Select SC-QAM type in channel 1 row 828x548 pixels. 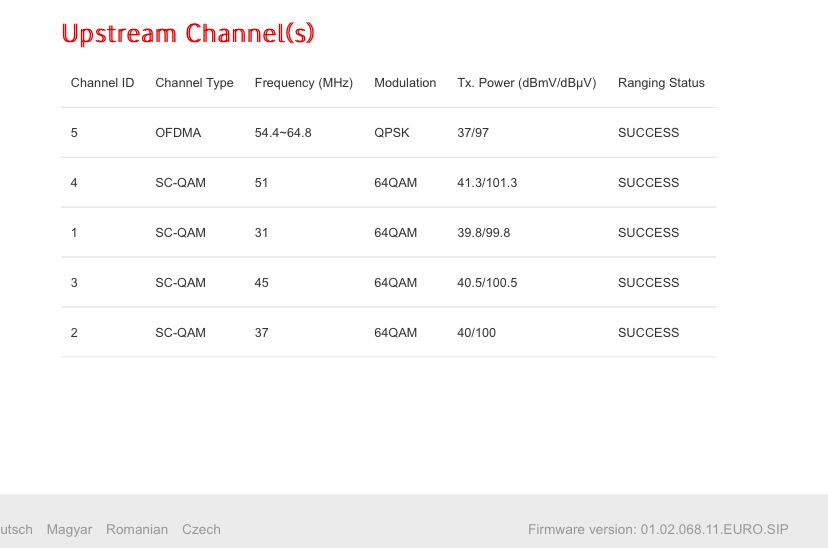[x=181, y=233]
